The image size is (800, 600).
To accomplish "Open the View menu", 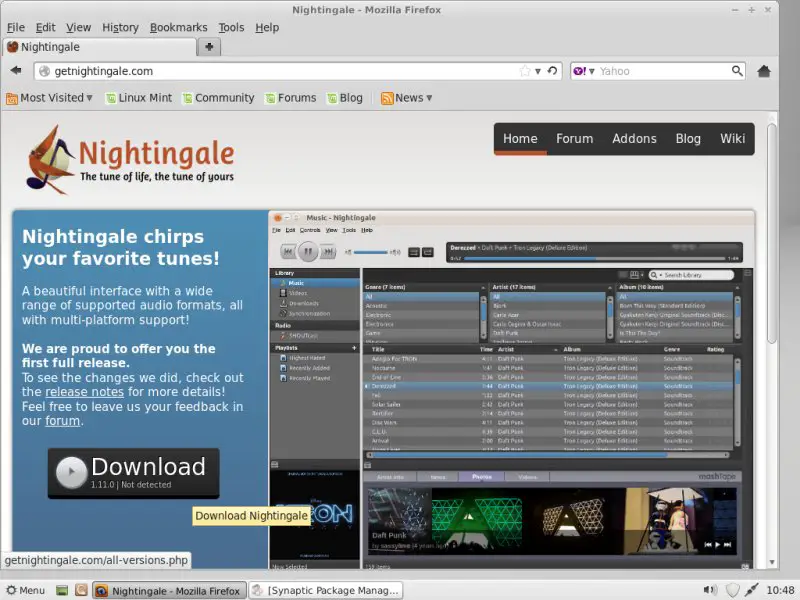I will (78, 28).
